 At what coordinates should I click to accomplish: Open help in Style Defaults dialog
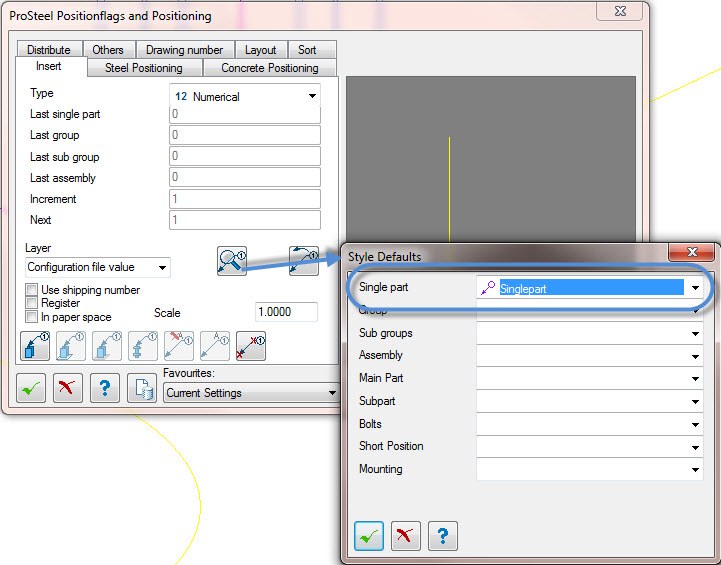coord(443,536)
